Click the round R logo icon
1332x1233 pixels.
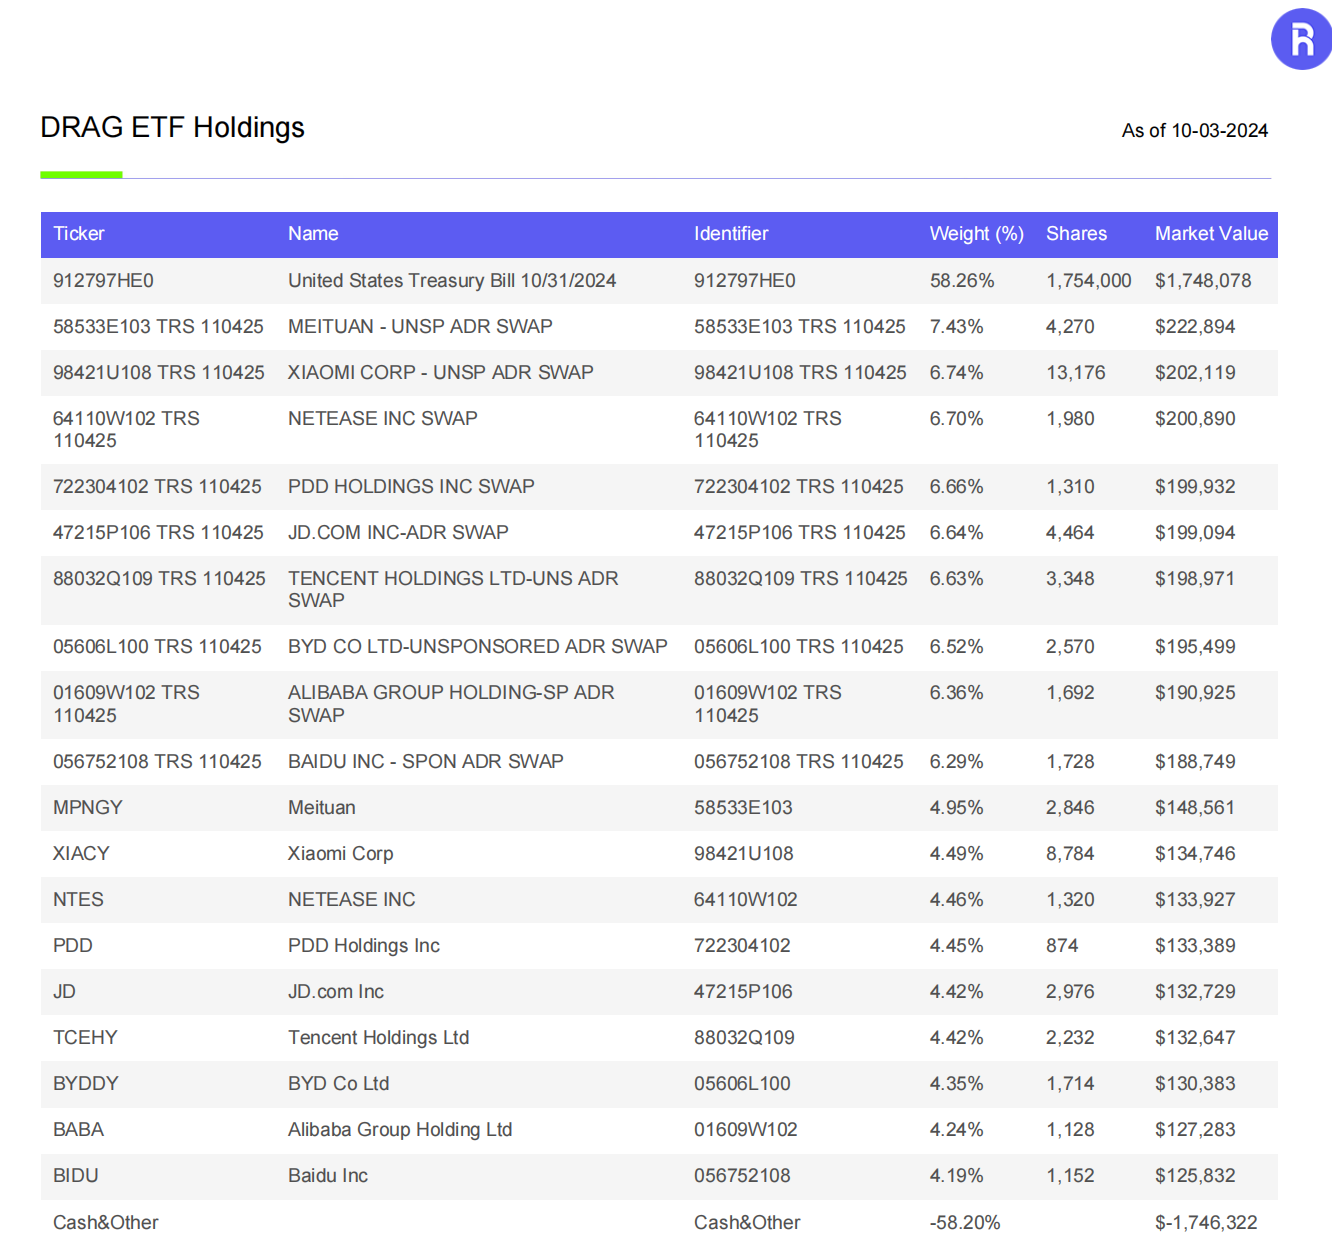[1301, 39]
